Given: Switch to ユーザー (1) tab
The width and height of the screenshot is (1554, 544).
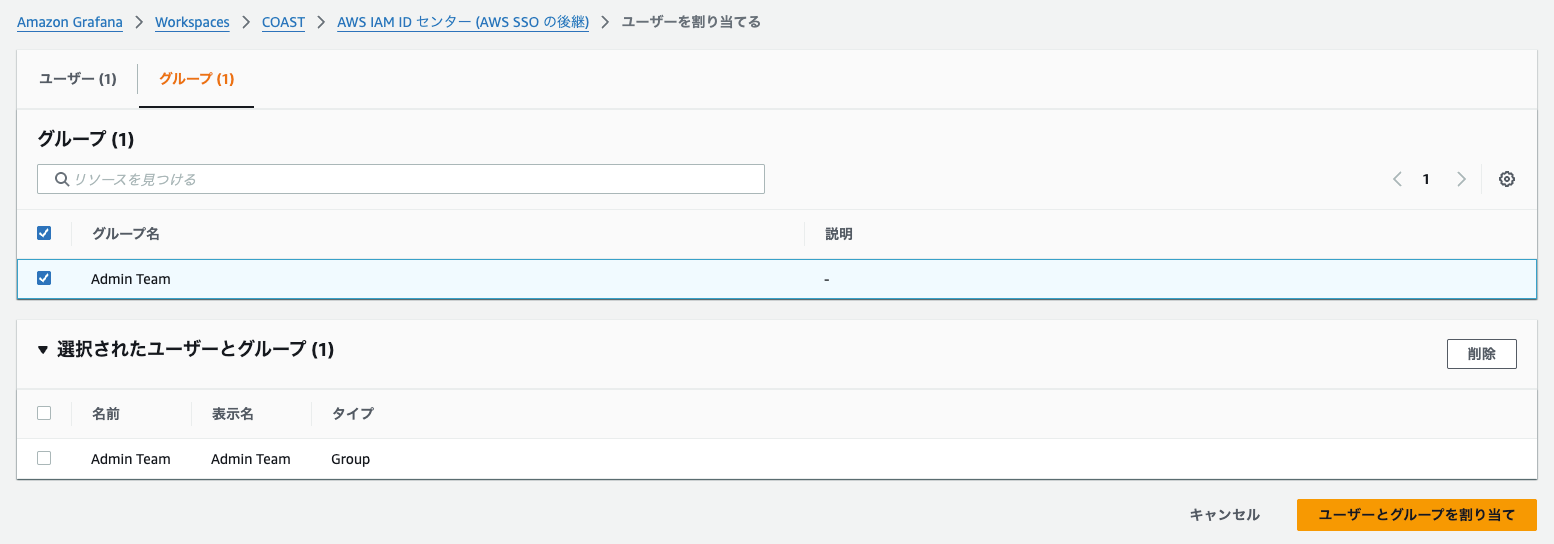Looking at the screenshot, I should point(78,79).
